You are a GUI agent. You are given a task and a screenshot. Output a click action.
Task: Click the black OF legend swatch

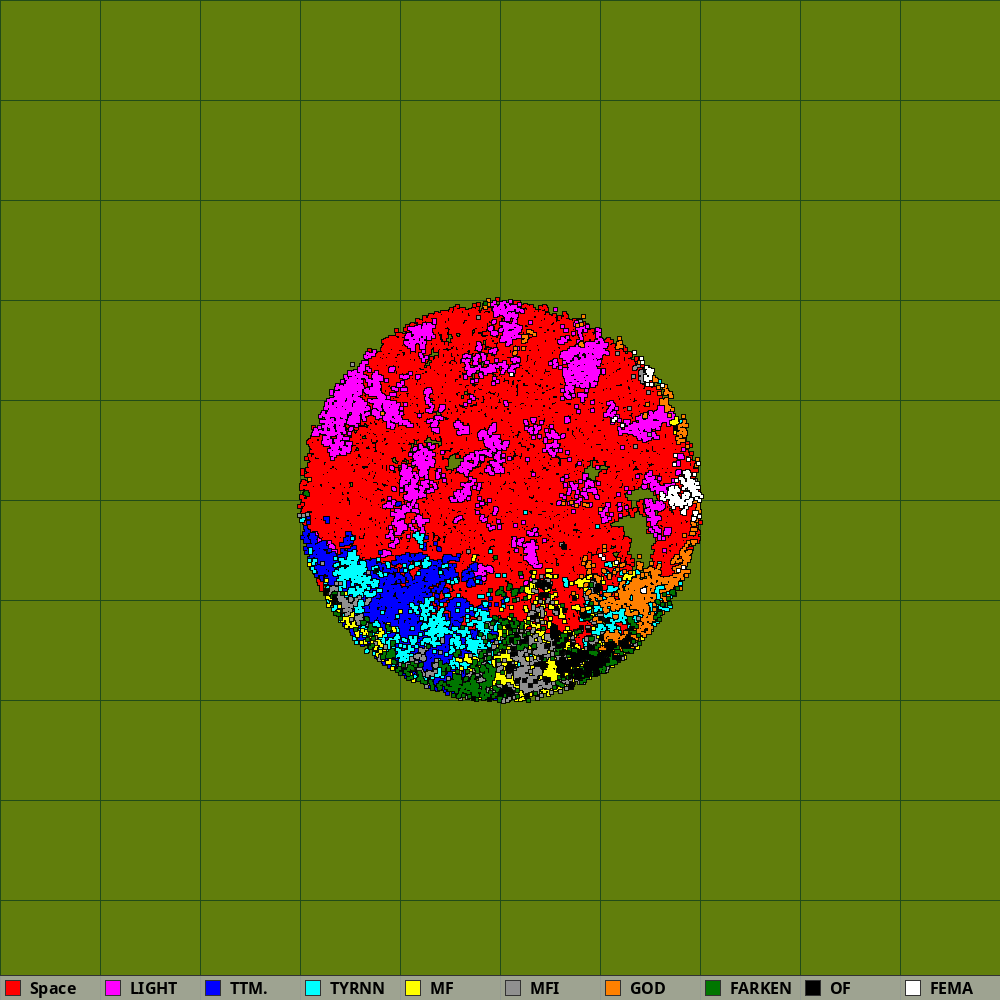tap(813, 988)
